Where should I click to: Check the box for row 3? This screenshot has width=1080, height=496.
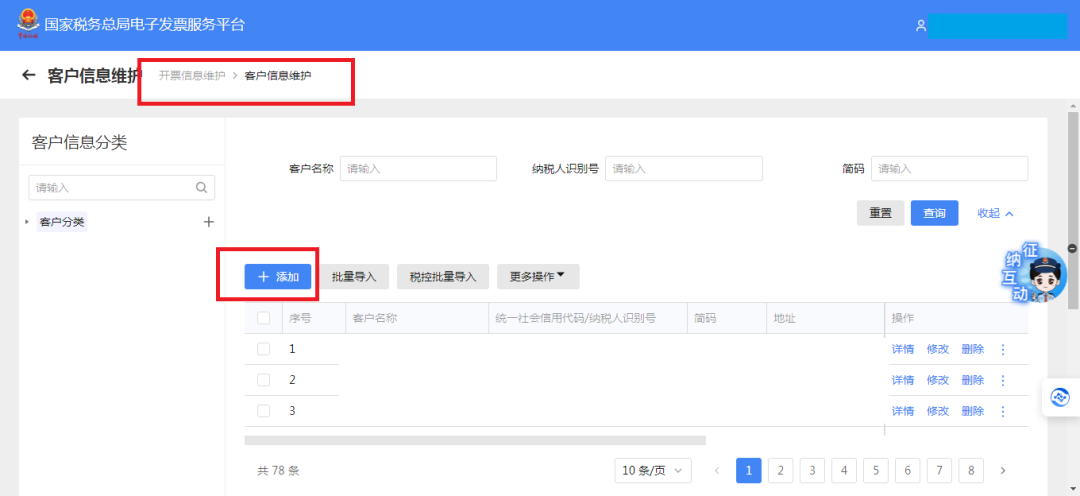pos(263,411)
